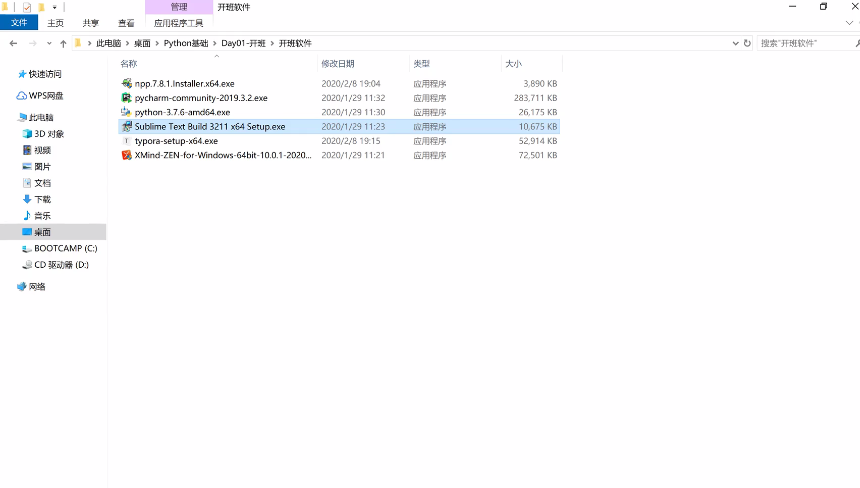This screenshot has height=488, width=860.
Task: Click the quick access toolbar properties checkmark icon
Action: pyautogui.click(x=27, y=7)
